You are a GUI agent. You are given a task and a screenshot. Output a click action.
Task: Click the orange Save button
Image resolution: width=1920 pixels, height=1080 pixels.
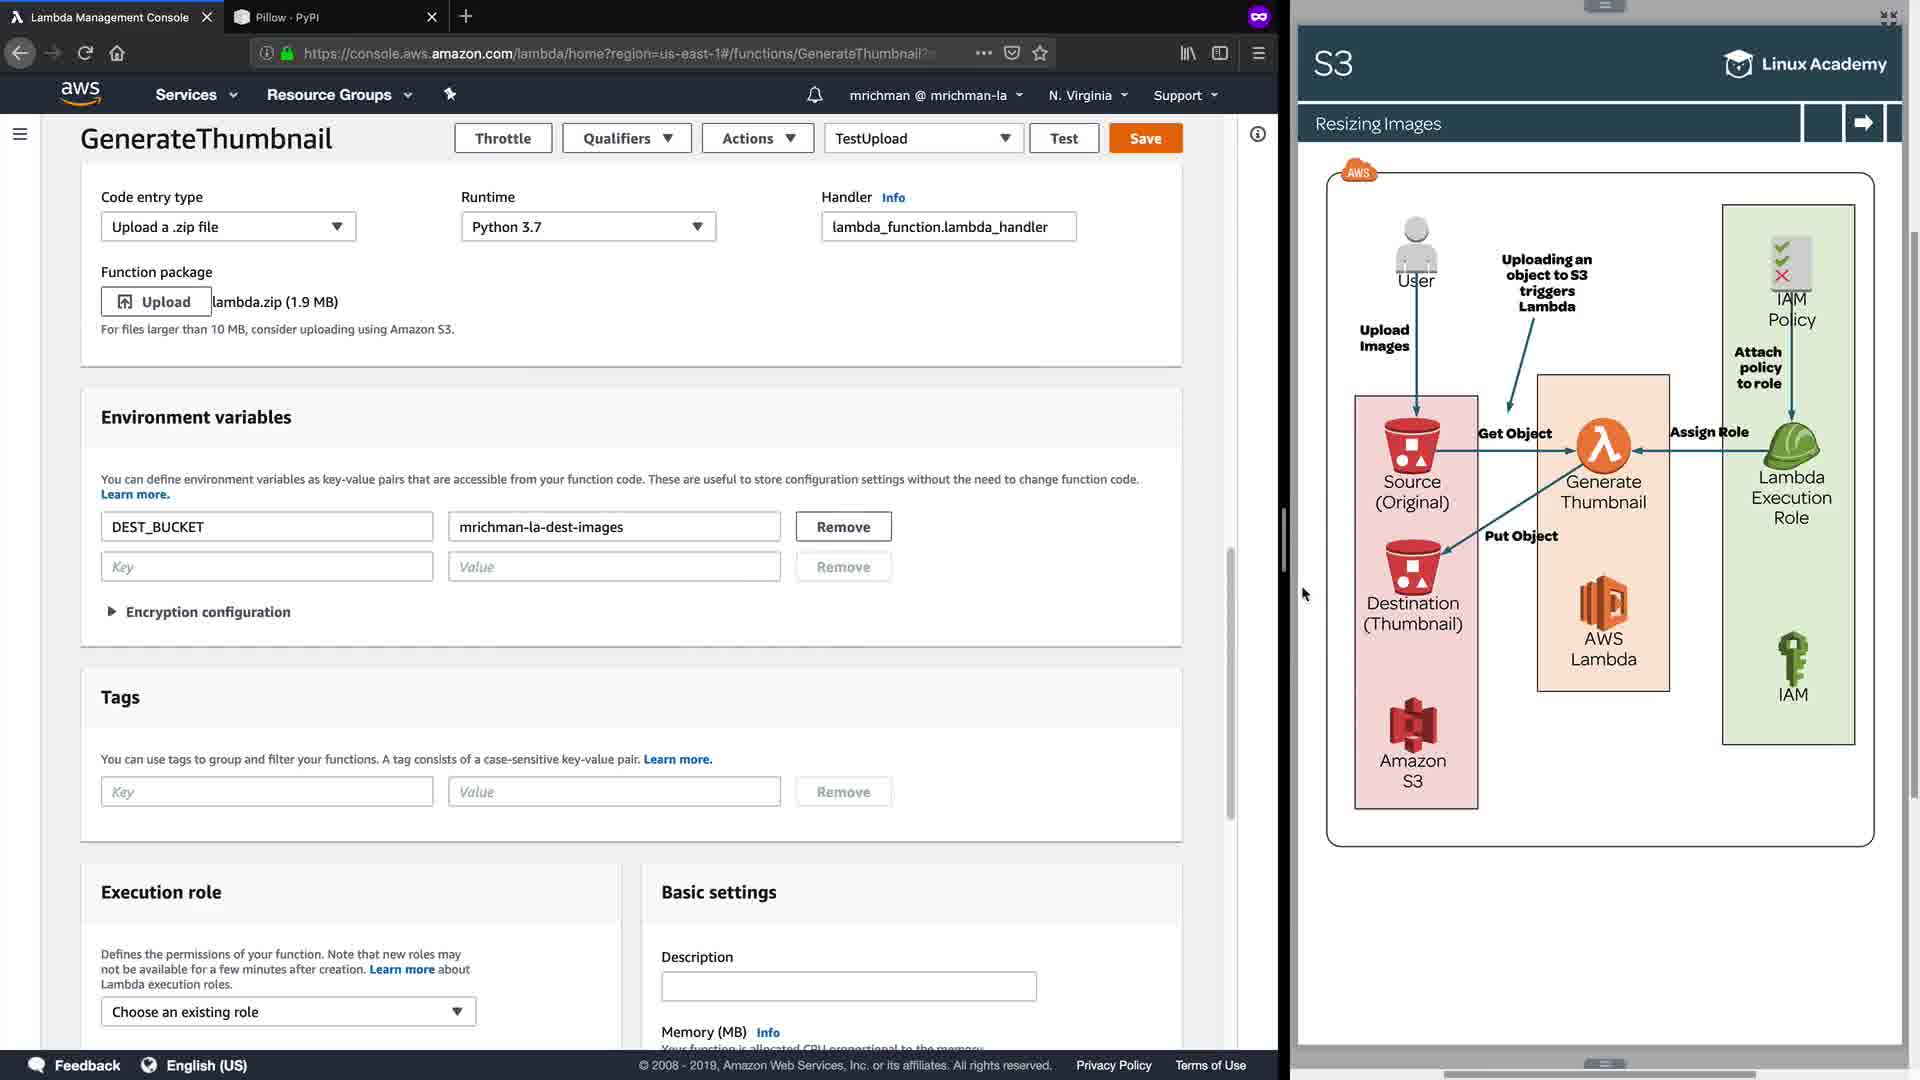pos(1145,138)
